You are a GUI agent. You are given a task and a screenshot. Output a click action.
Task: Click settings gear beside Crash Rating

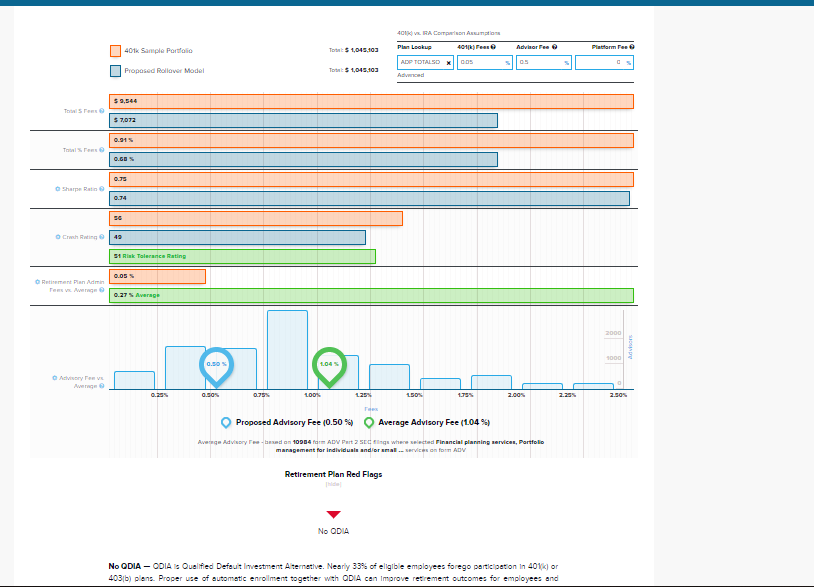click(x=60, y=237)
